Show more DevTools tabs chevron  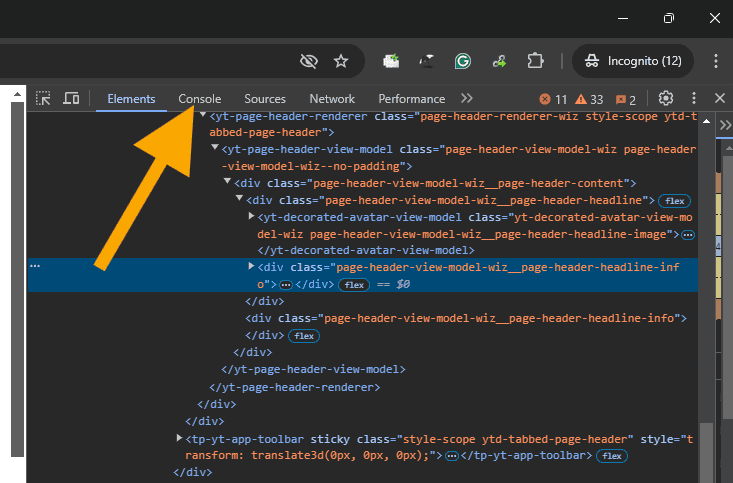(x=467, y=98)
